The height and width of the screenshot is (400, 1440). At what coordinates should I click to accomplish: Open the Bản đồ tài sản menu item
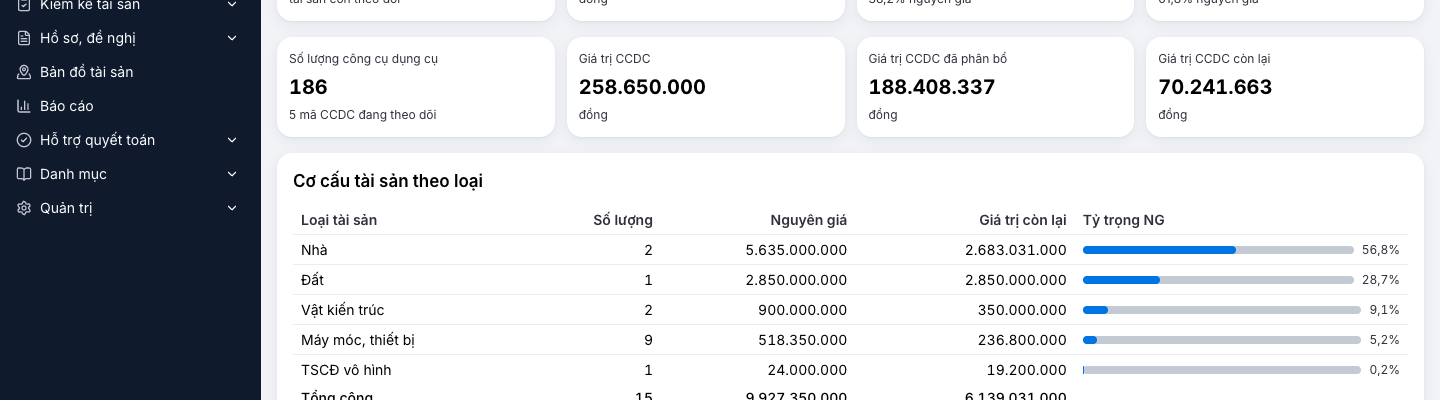click(x=130, y=72)
